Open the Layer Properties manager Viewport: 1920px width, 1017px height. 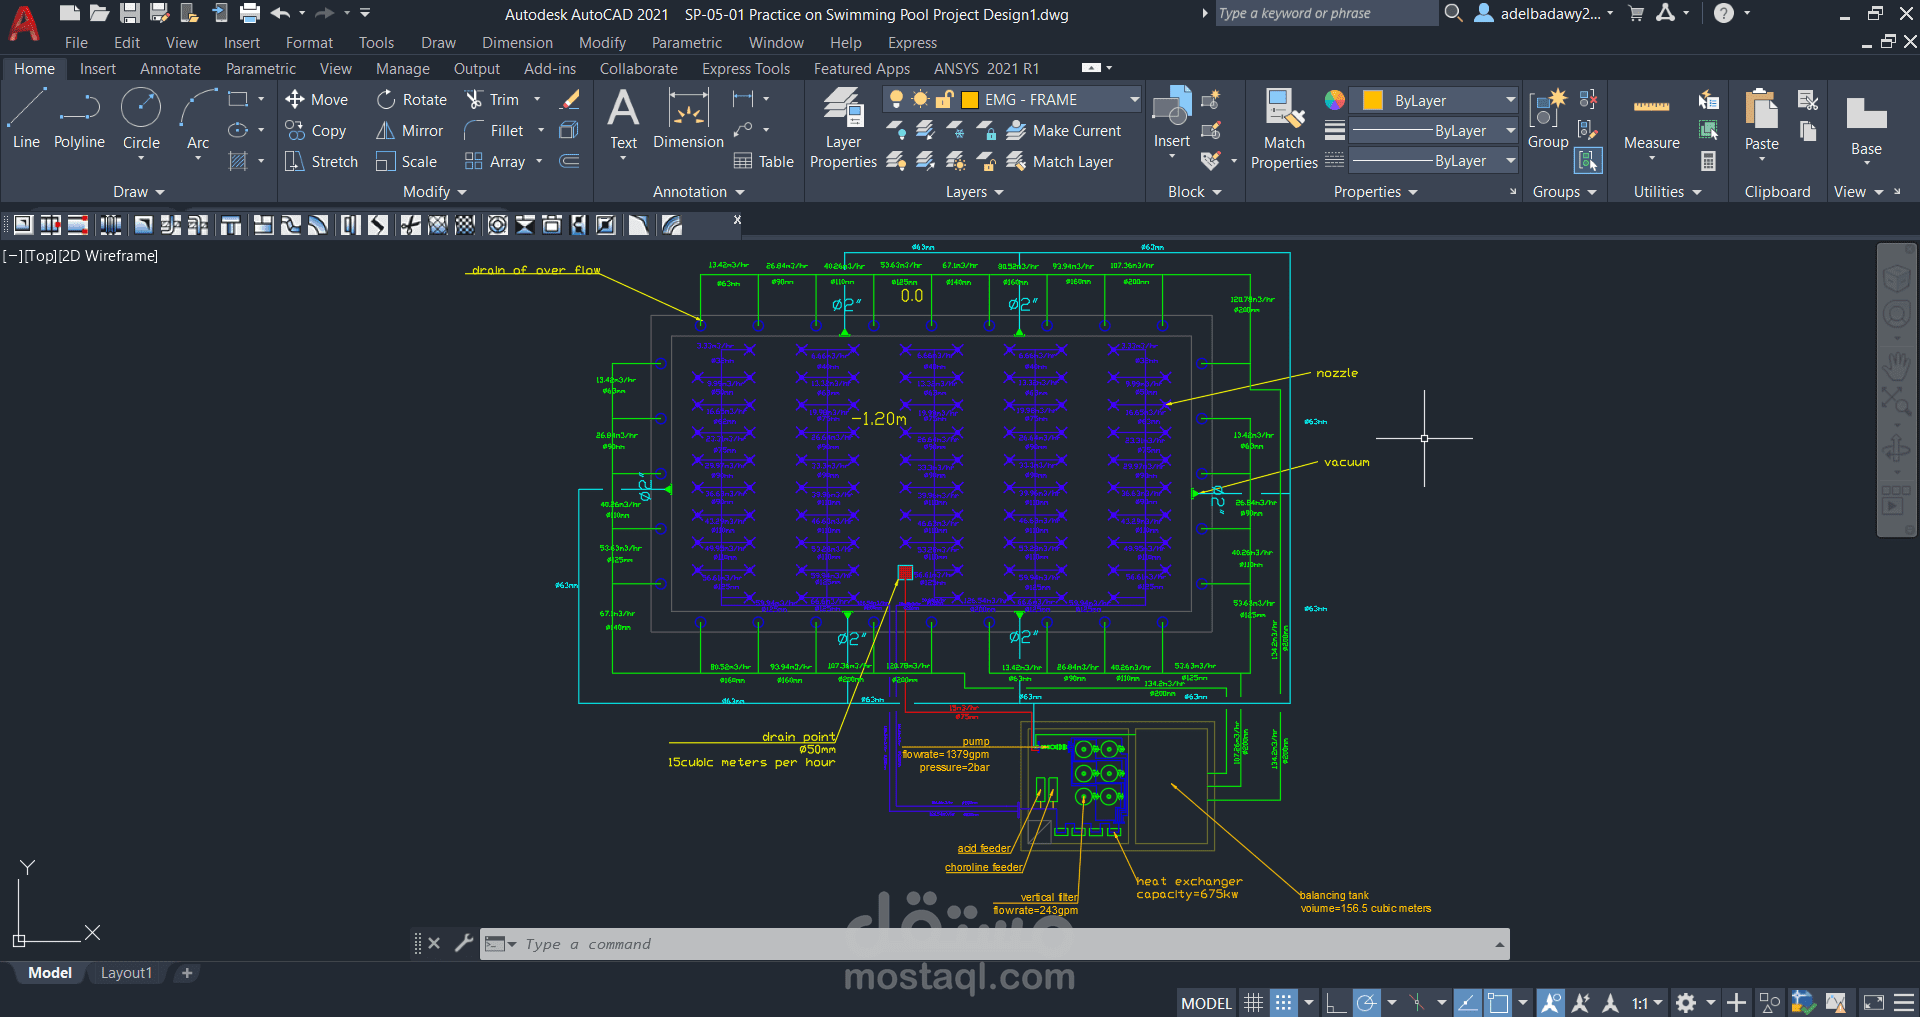843,128
